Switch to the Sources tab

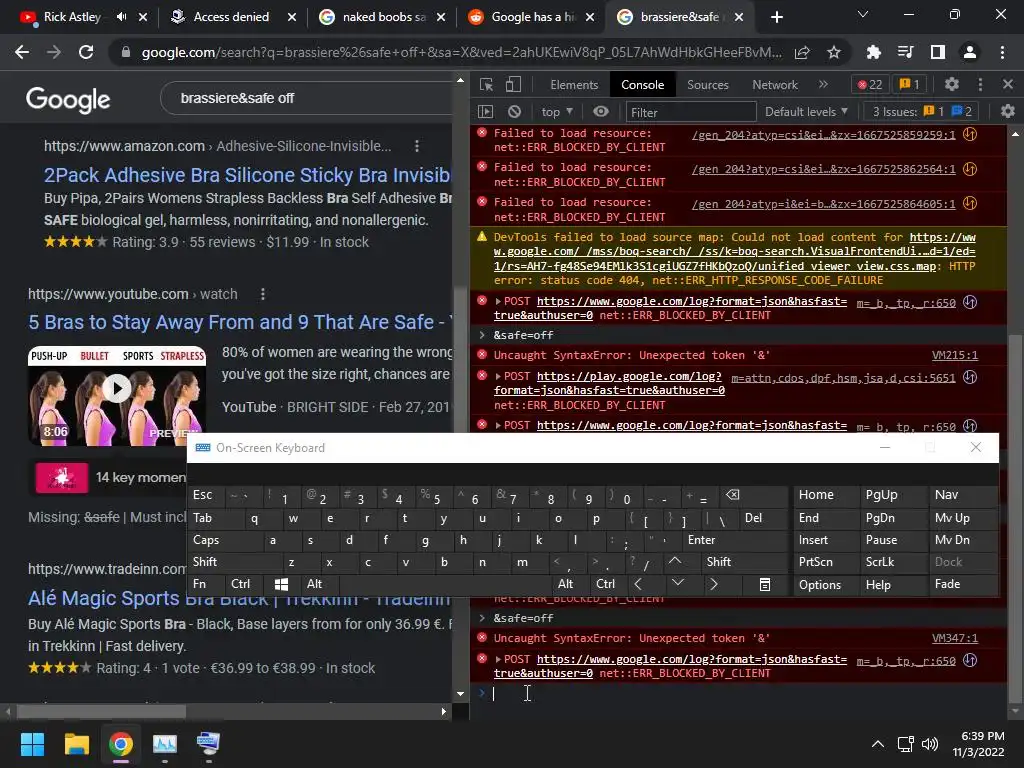[707, 84]
